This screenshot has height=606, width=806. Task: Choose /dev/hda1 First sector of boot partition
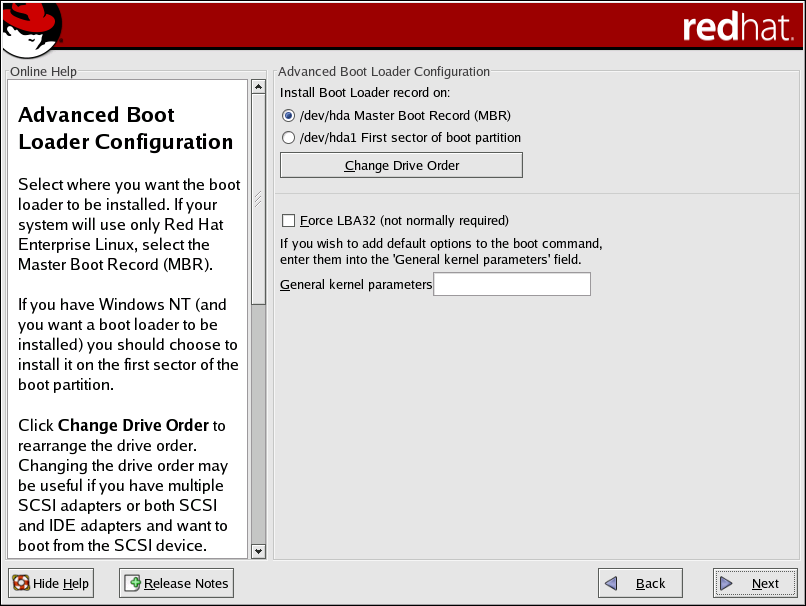289,138
